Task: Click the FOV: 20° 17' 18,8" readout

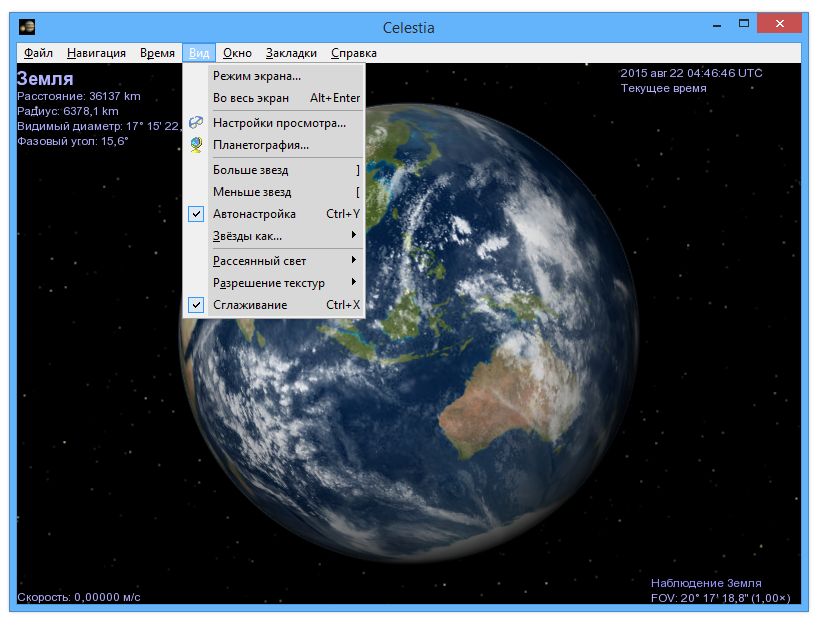Action: pos(700,598)
